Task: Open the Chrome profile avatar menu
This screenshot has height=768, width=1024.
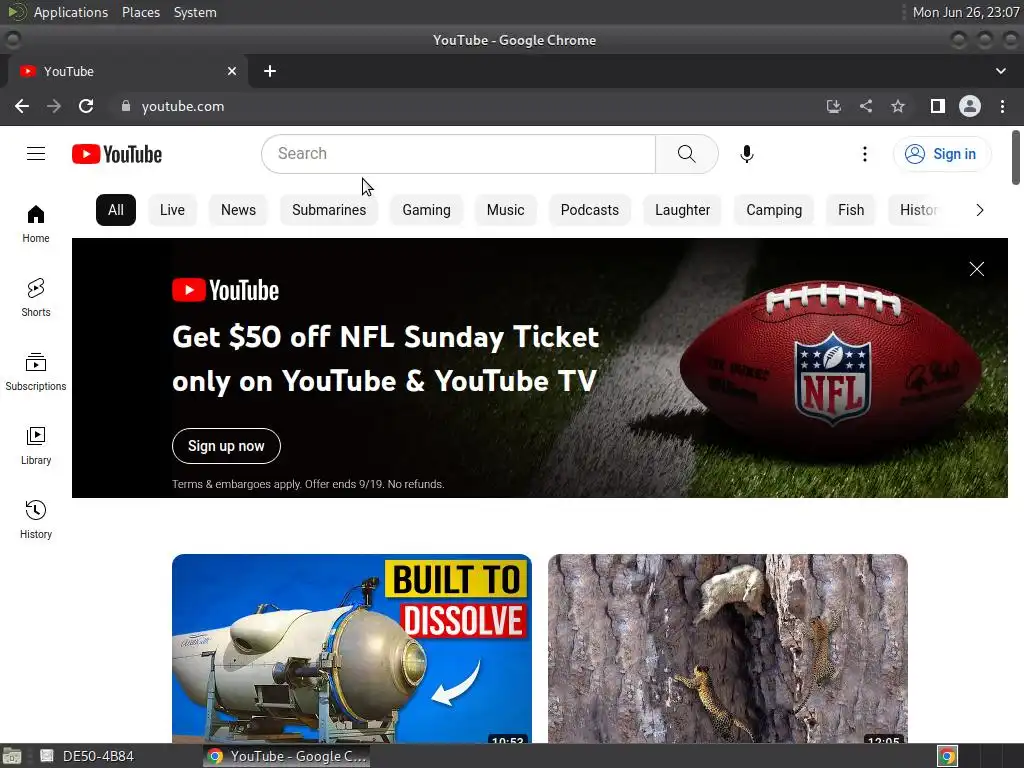Action: coord(970,106)
